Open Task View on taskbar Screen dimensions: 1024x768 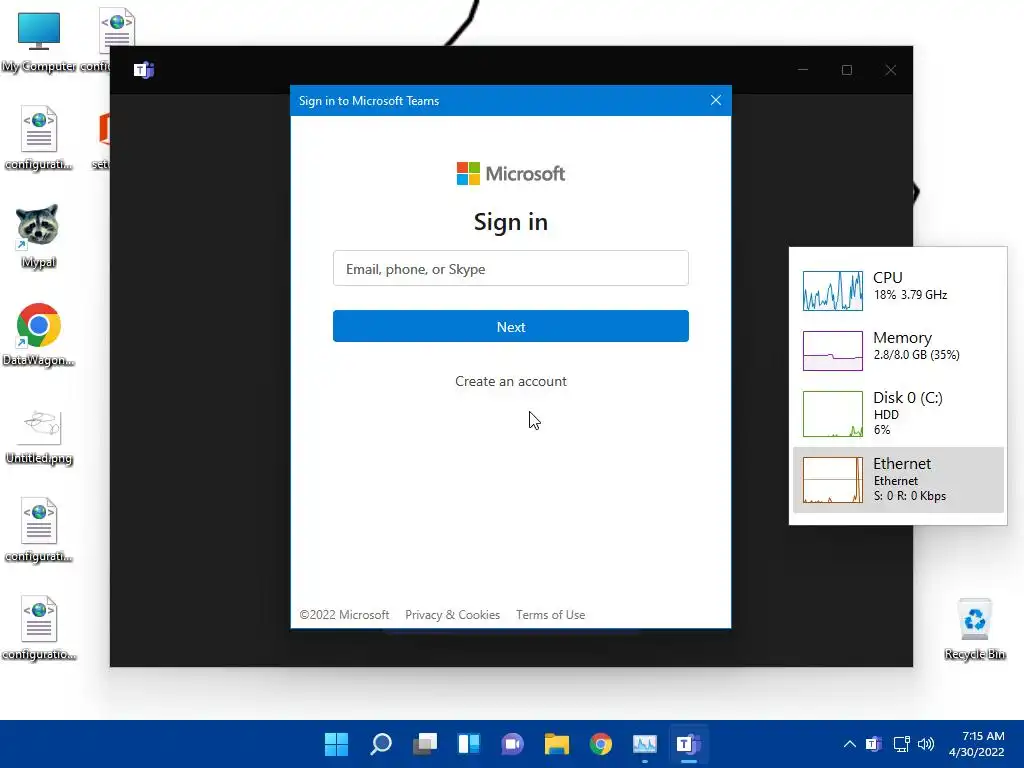(x=425, y=744)
